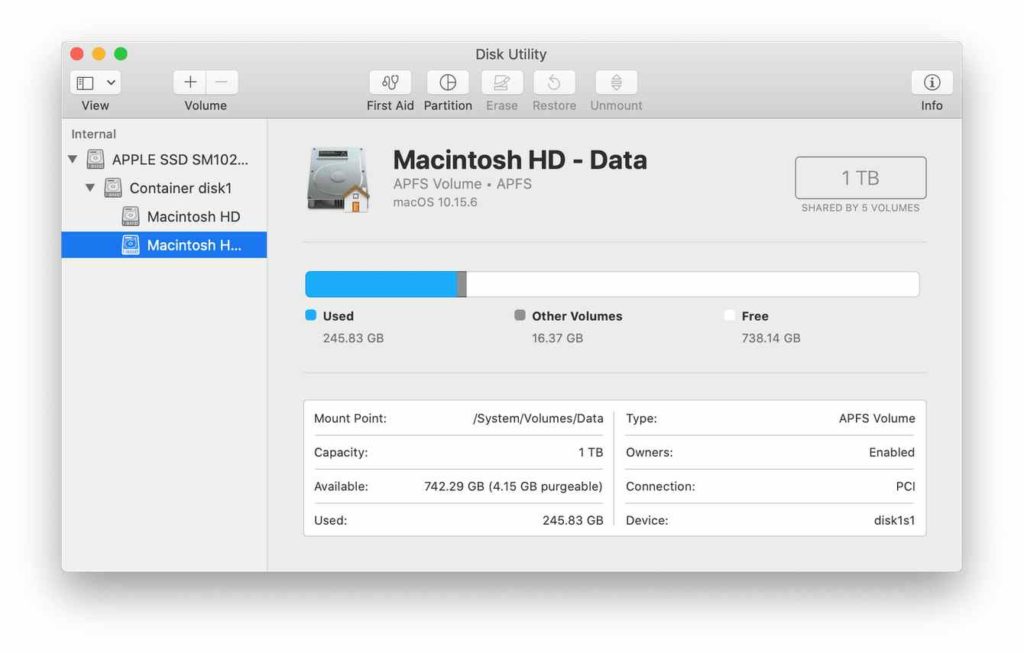Click the macOS 10.15.6 version text
Screen dimensions: 1024x653
coord(435,202)
